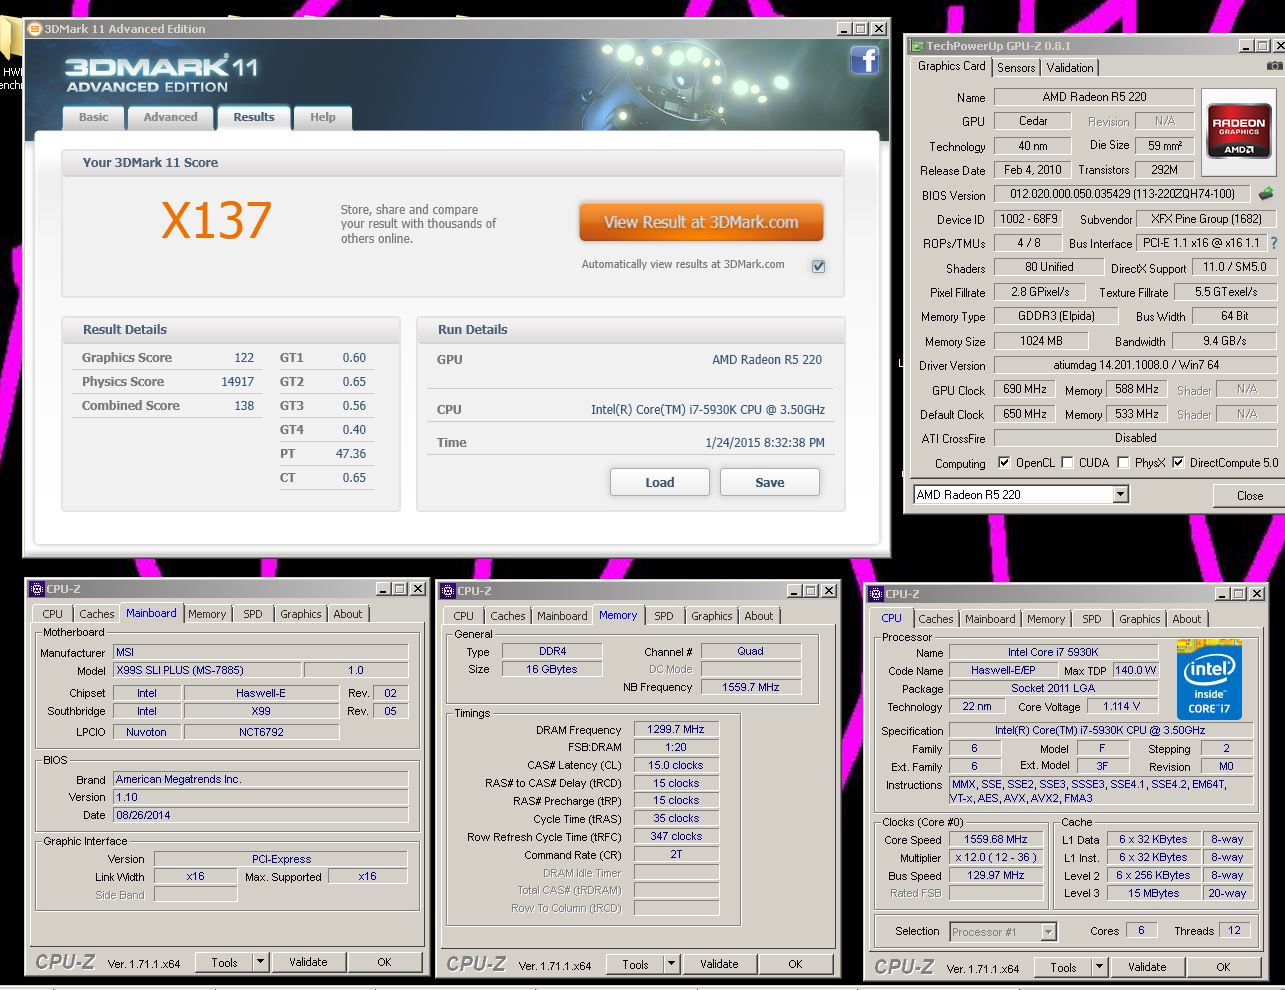Toggle the PhysX checkbox in GPU-Z

click(1123, 462)
